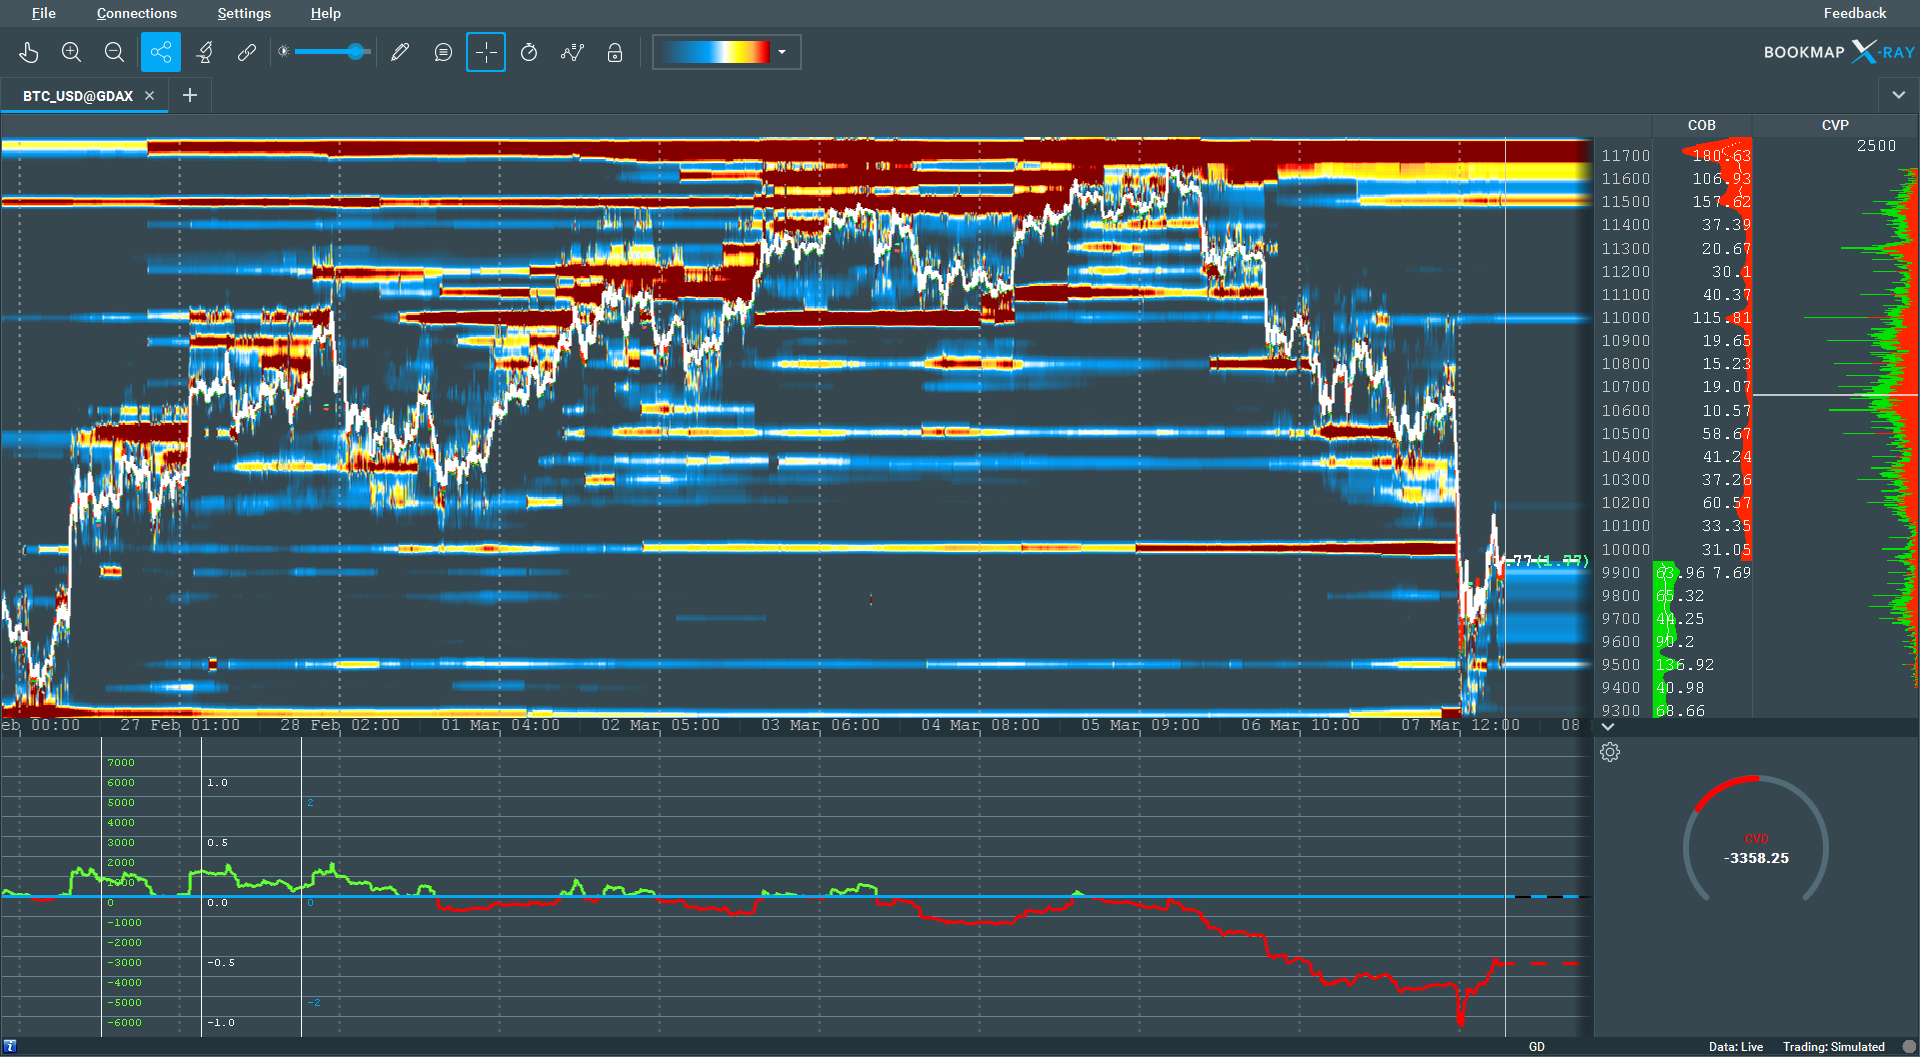Add a new chart tab with plus
The image size is (1920, 1057).
(190, 95)
